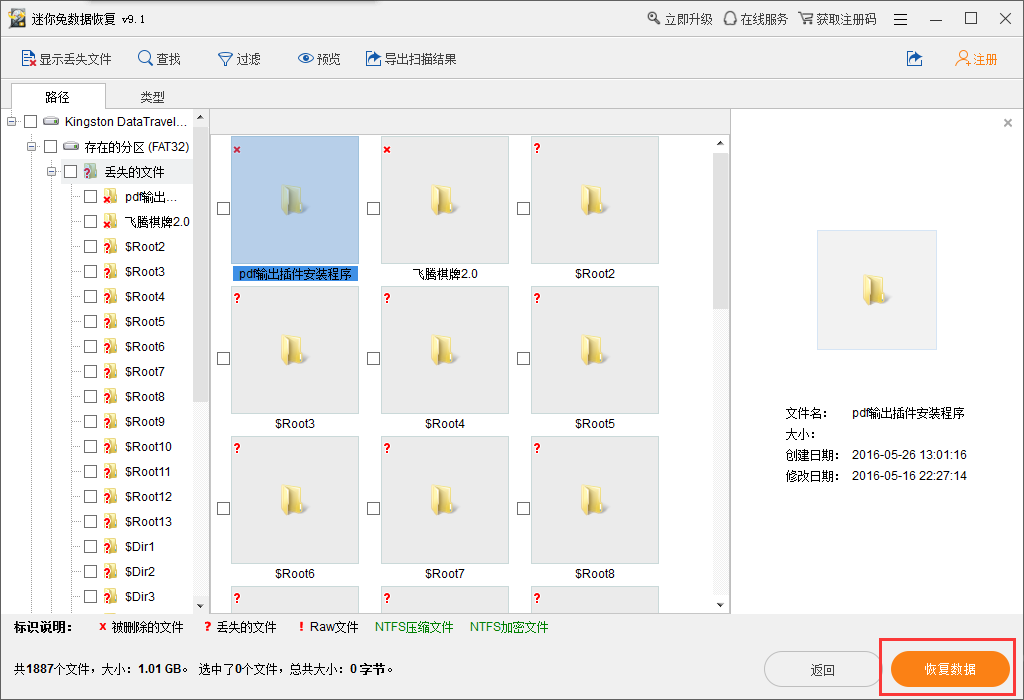Close the preview panel with the X
Viewport: 1024px width, 700px height.
(x=1008, y=123)
